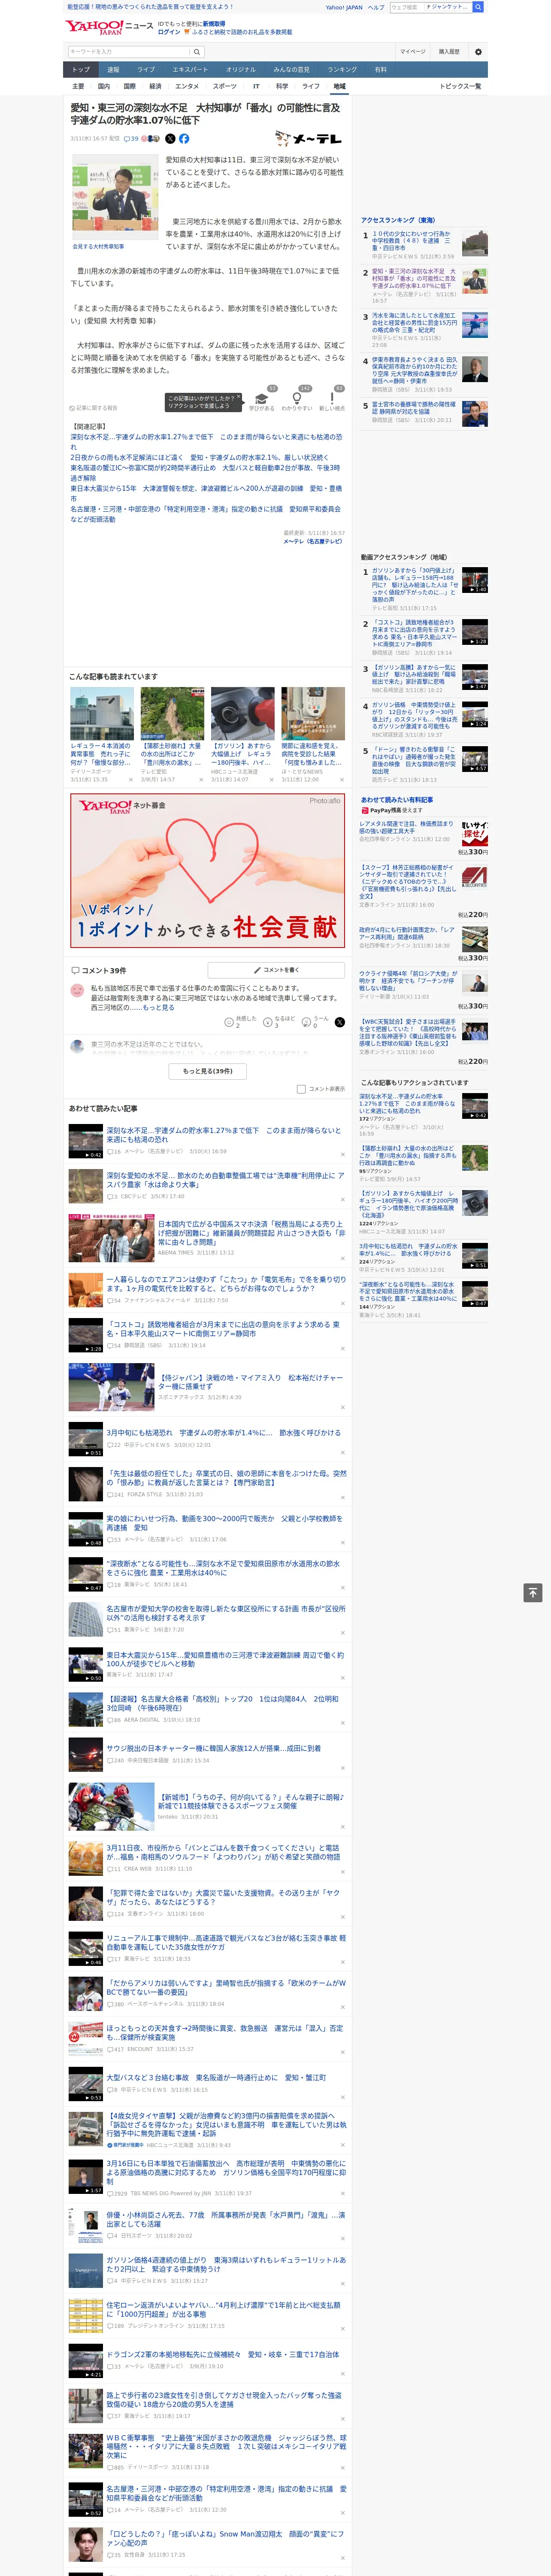Screen dimensions: 551x2576
Task: Select the エキスパート main tab
Action: [190, 70]
